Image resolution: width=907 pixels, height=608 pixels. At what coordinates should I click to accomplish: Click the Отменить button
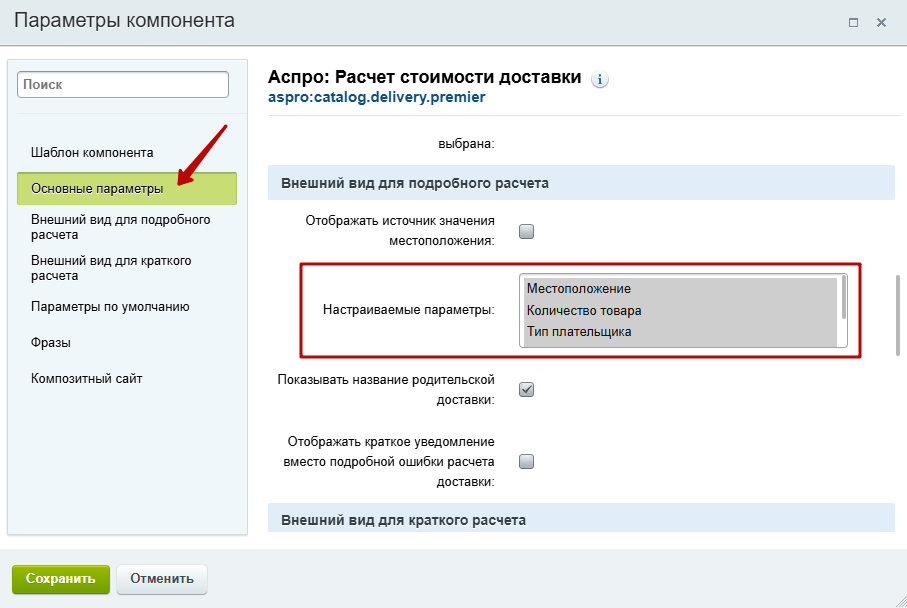tap(162, 579)
